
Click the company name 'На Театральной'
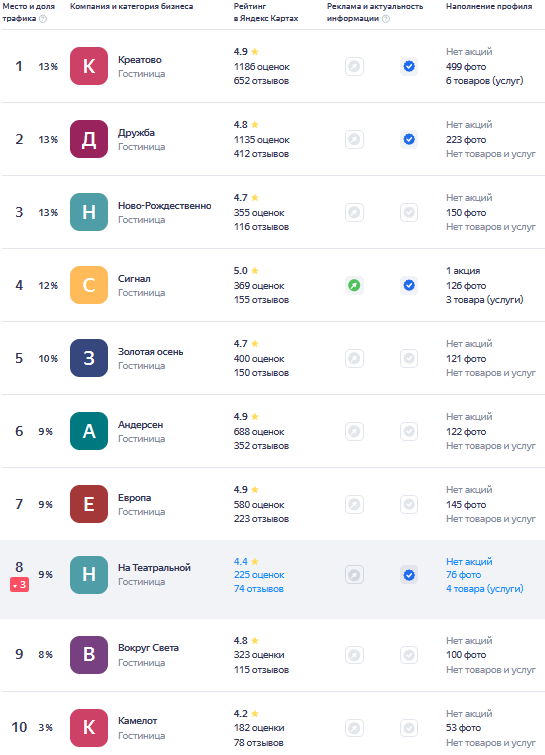click(154, 568)
